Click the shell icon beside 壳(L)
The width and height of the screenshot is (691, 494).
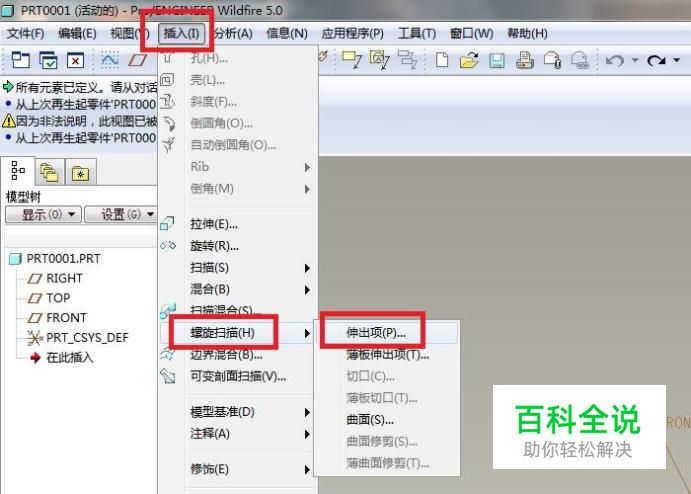[x=167, y=80]
